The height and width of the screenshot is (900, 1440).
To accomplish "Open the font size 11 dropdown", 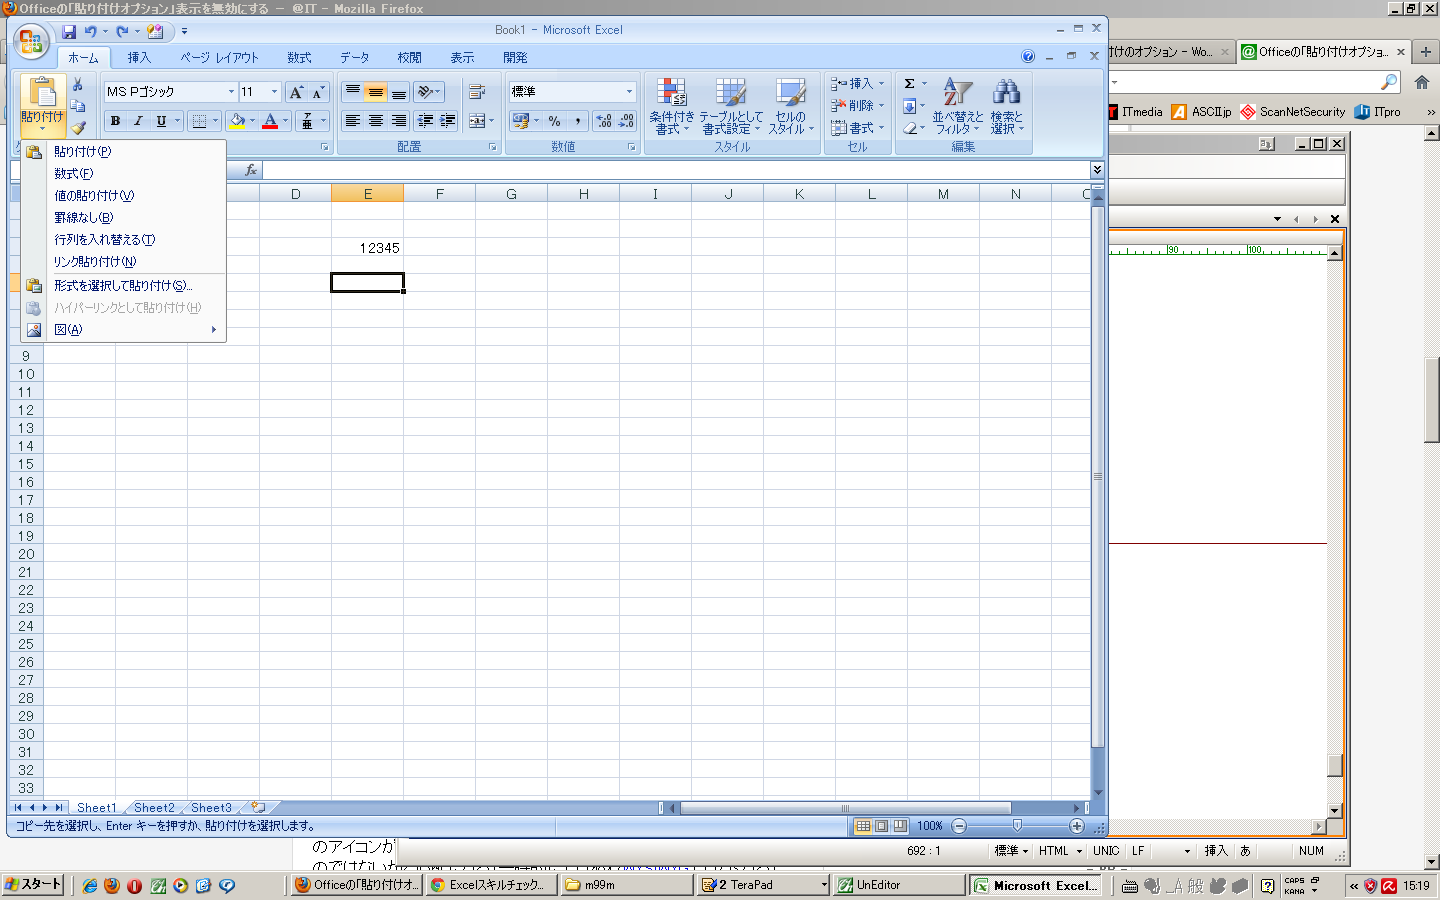I will 274,92.
